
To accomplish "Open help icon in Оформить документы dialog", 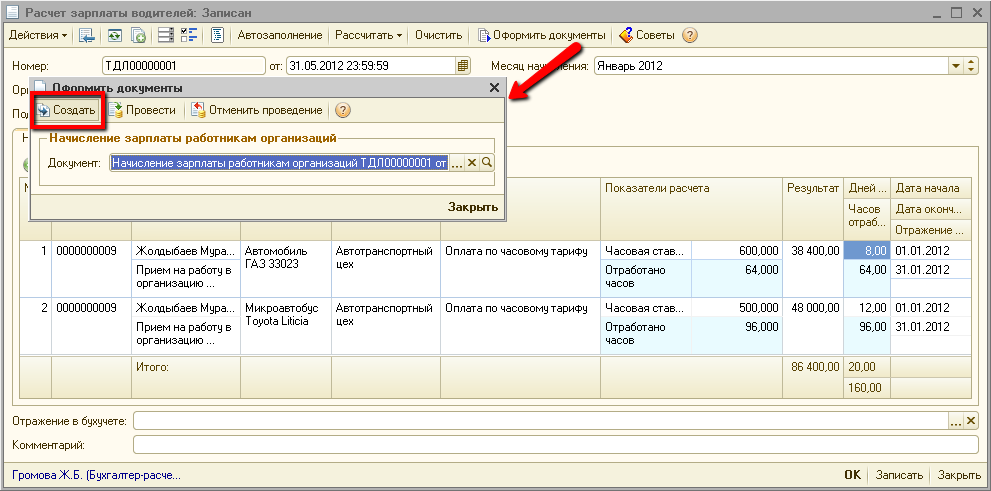I will [343, 110].
